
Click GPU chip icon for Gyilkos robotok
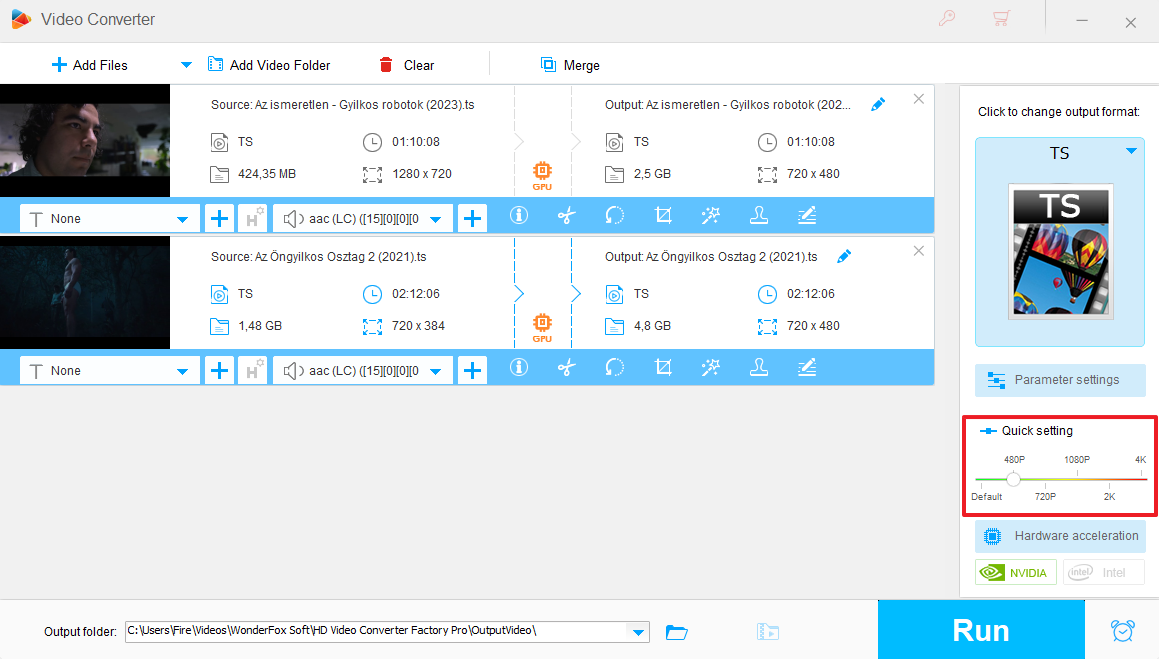pos(543,176)
